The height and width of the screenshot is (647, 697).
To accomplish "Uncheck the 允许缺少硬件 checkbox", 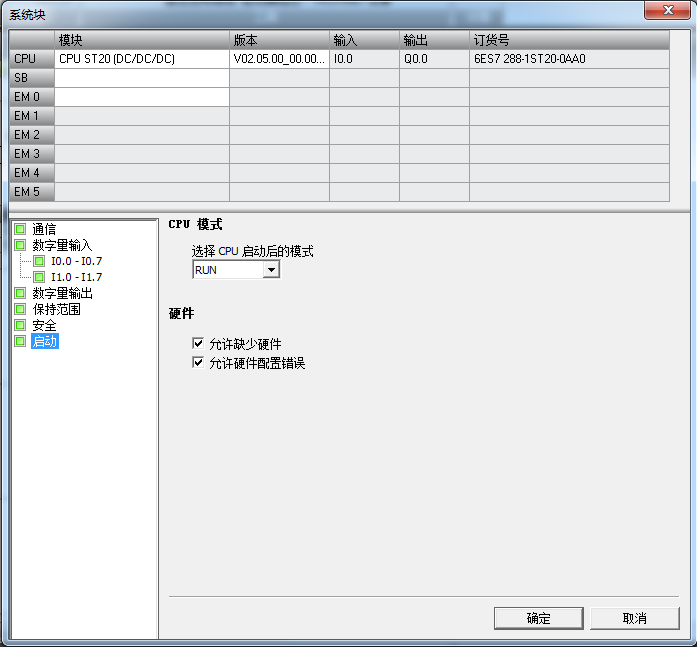I will pos(198,344).
